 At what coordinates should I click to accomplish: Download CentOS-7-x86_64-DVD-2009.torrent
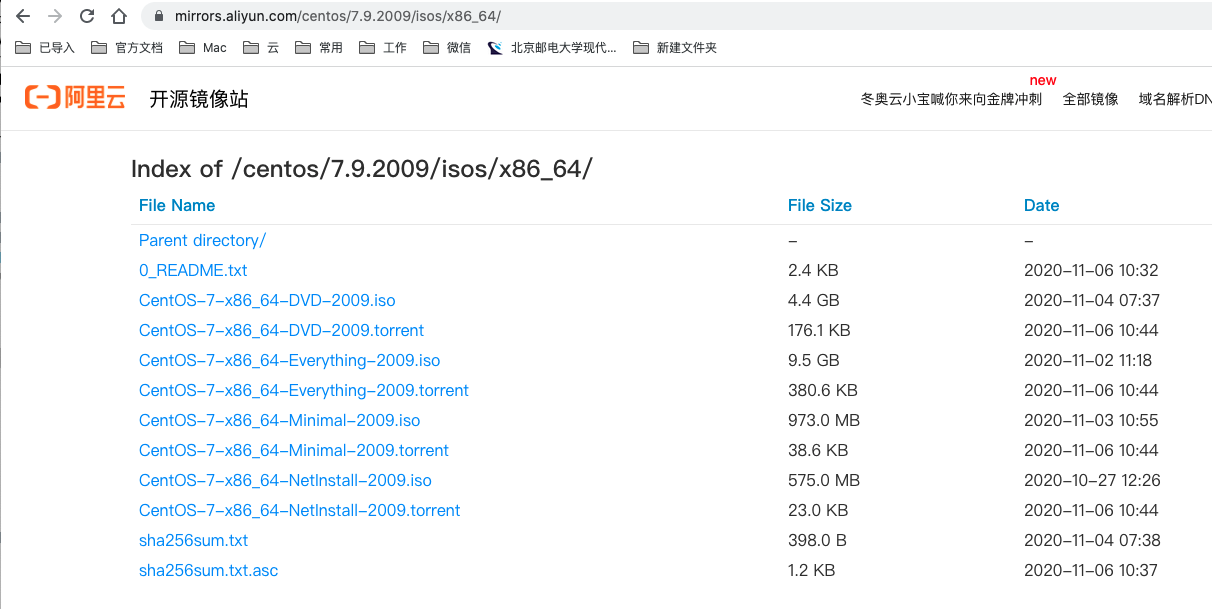(x=281, y=330)
